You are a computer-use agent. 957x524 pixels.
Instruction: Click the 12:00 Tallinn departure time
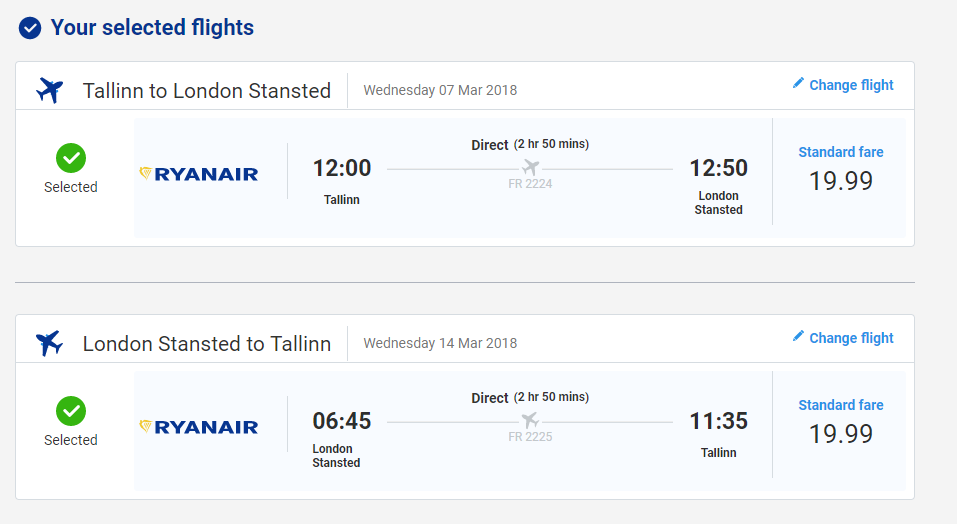coord(342,168)
